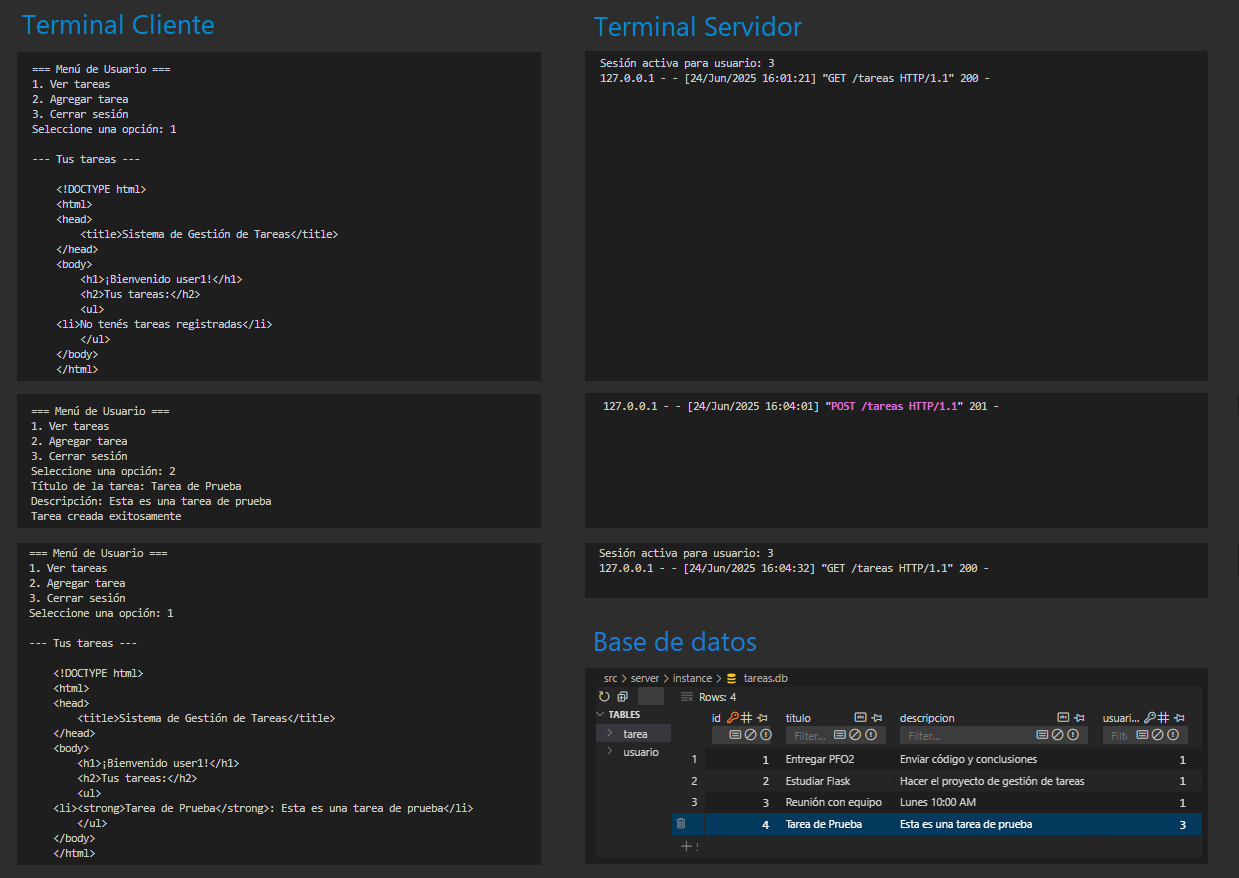Click the list icon in usuario filter box
The image size is (1239, 878).
1142,735
